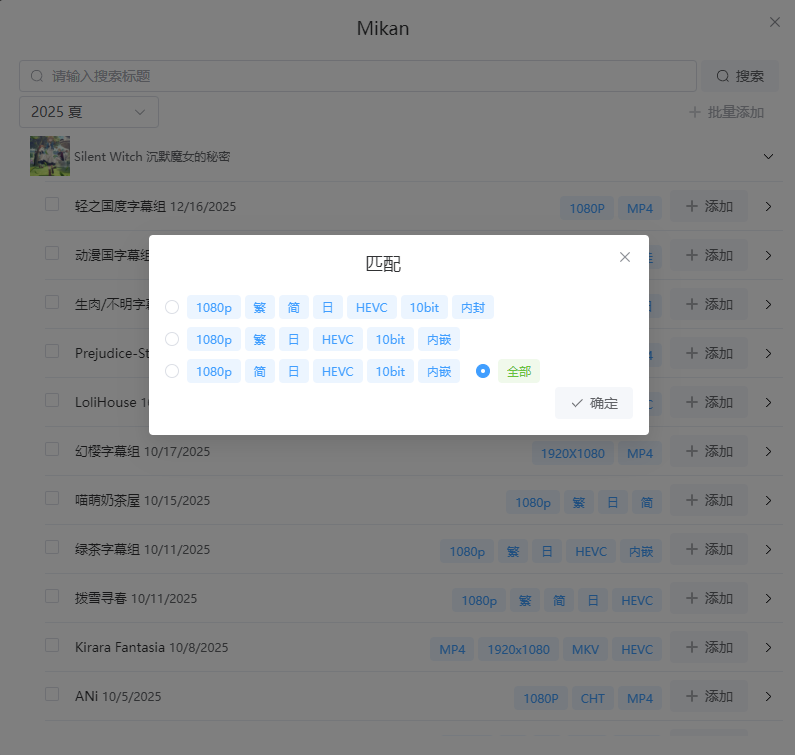
Task: Expand the 喵萌奶茶屋 row arrow
Action: coord(768,500)
